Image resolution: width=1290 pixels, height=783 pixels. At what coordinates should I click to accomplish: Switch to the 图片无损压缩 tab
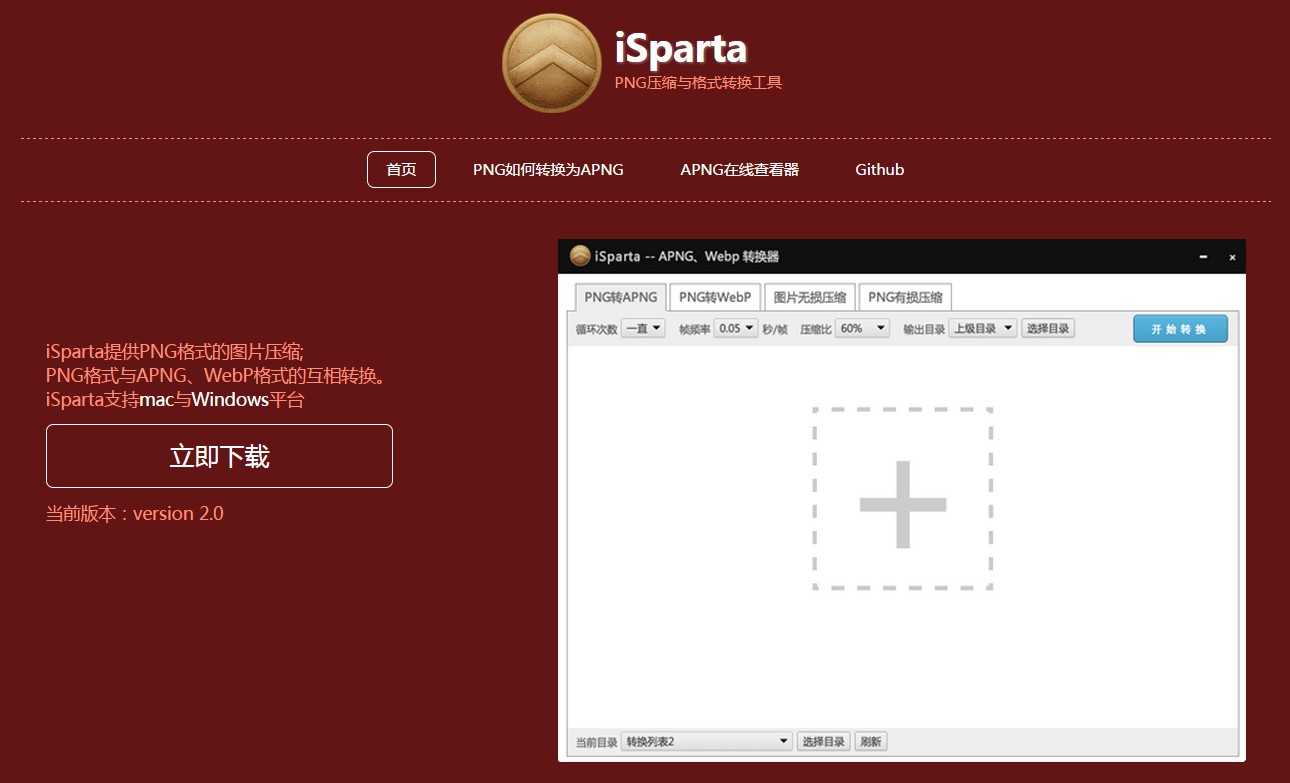(810, 297)
